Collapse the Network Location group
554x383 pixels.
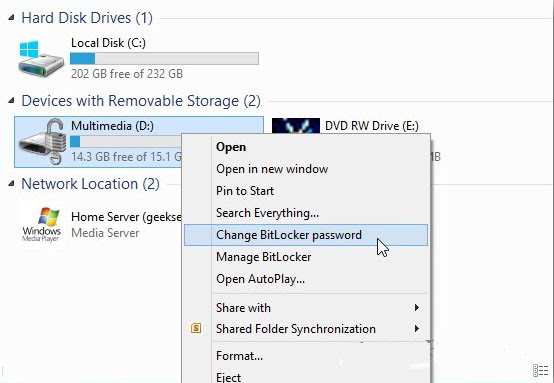pyautogui.click(x=11, y=183)
